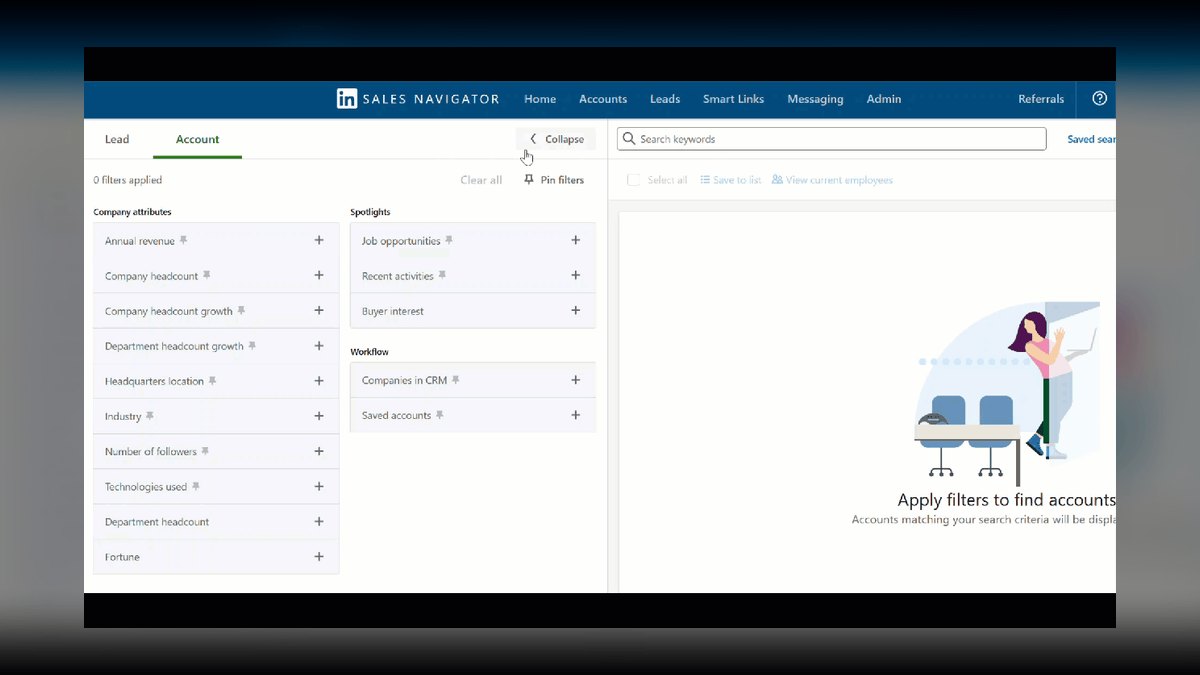
Task: Expand Industry filter with plus
Action: [x=319, y=415]
